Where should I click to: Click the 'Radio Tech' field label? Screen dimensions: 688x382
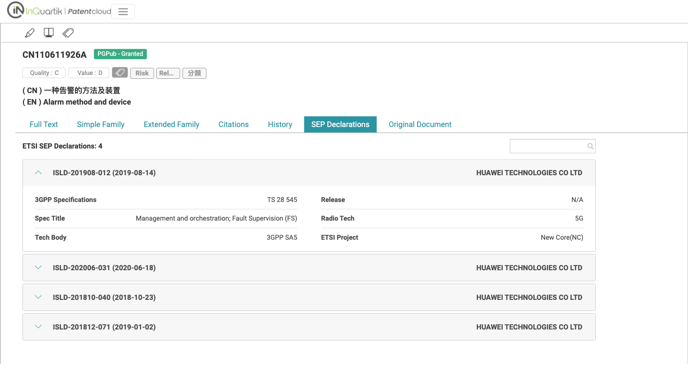[337, 218]
